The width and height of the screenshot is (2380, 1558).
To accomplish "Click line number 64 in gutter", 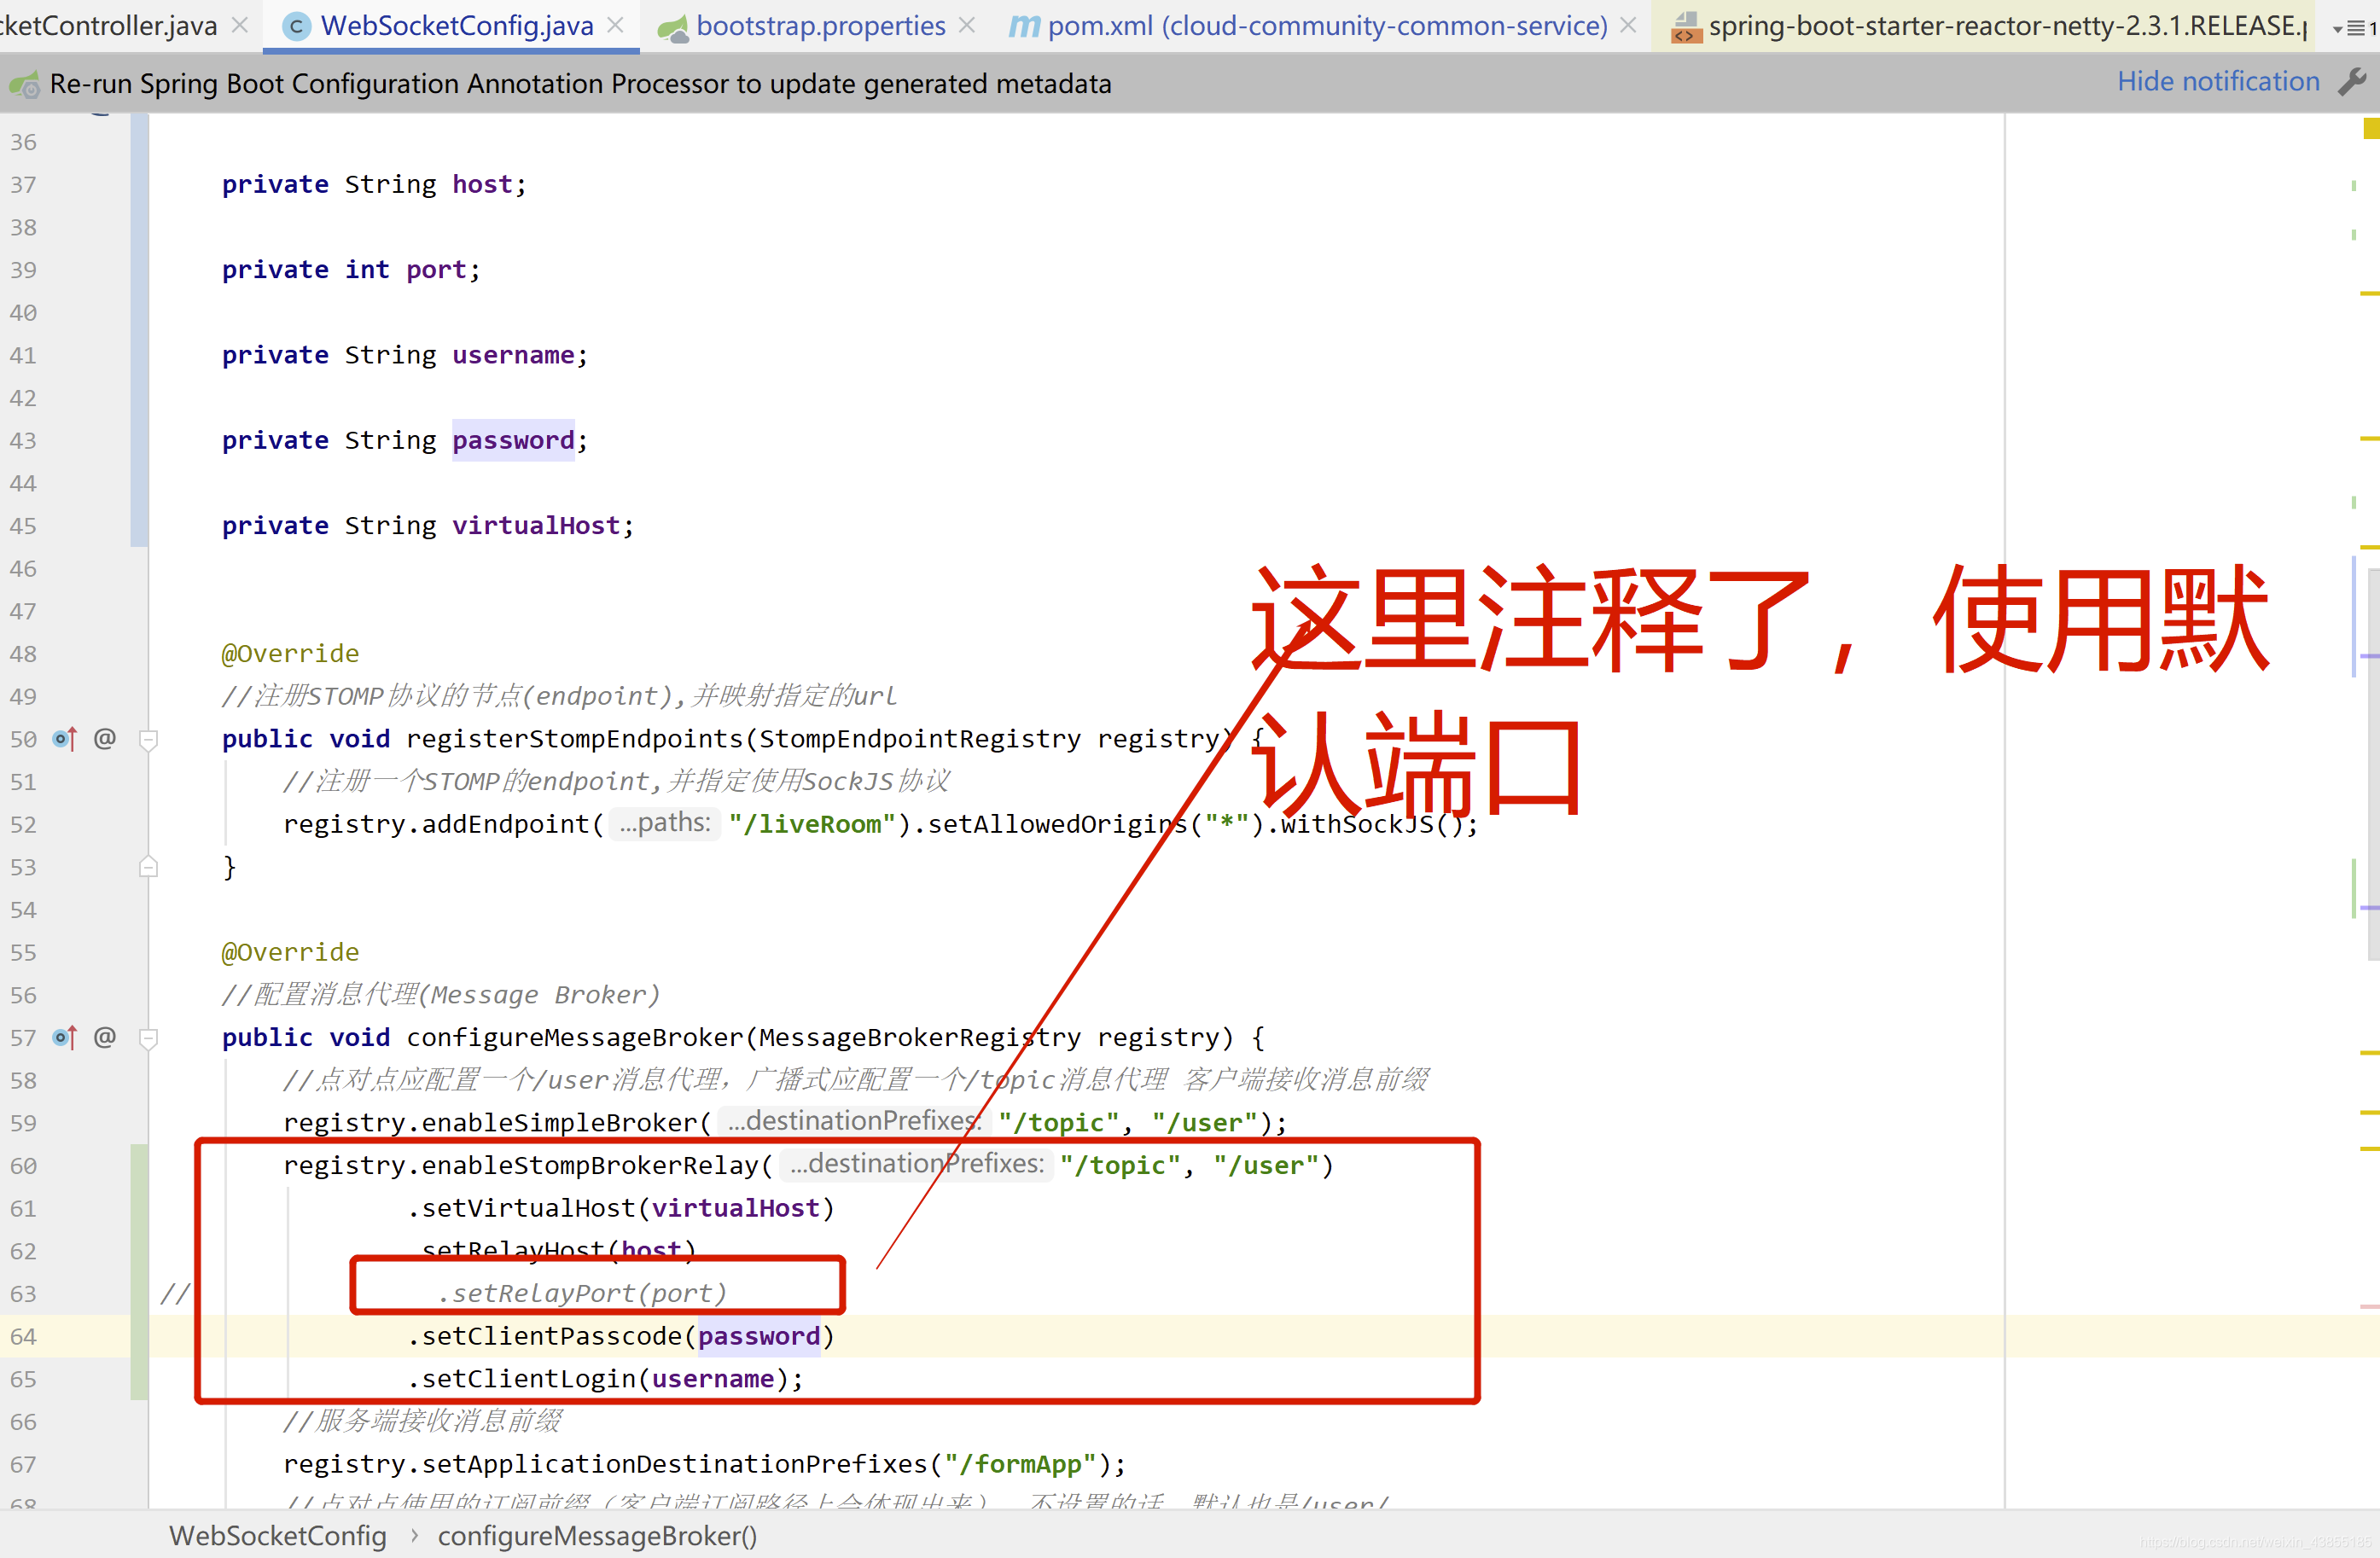I will click(x=24, y=1336).
